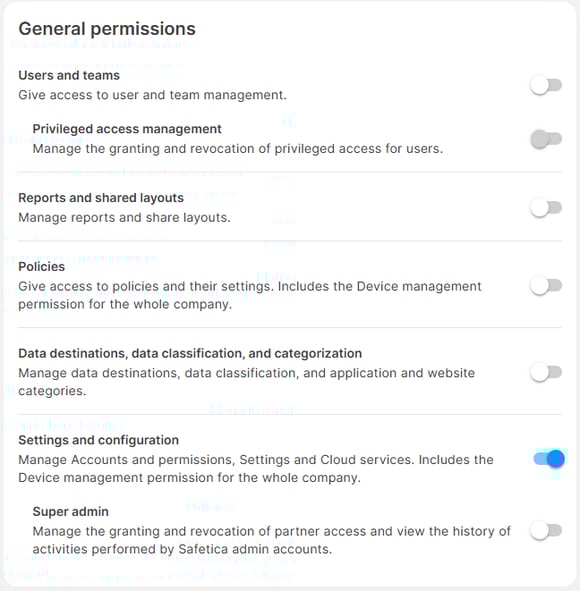Select the Policies section title
Image resolution: width=580 pixels, height=591 pixels.
41,267
